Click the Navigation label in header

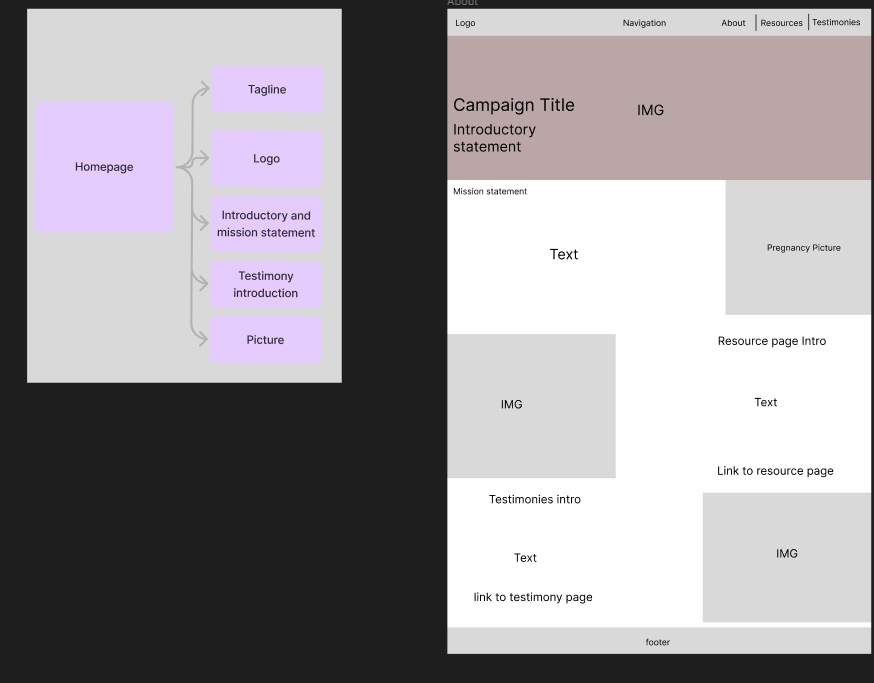(x=644, y=23)
